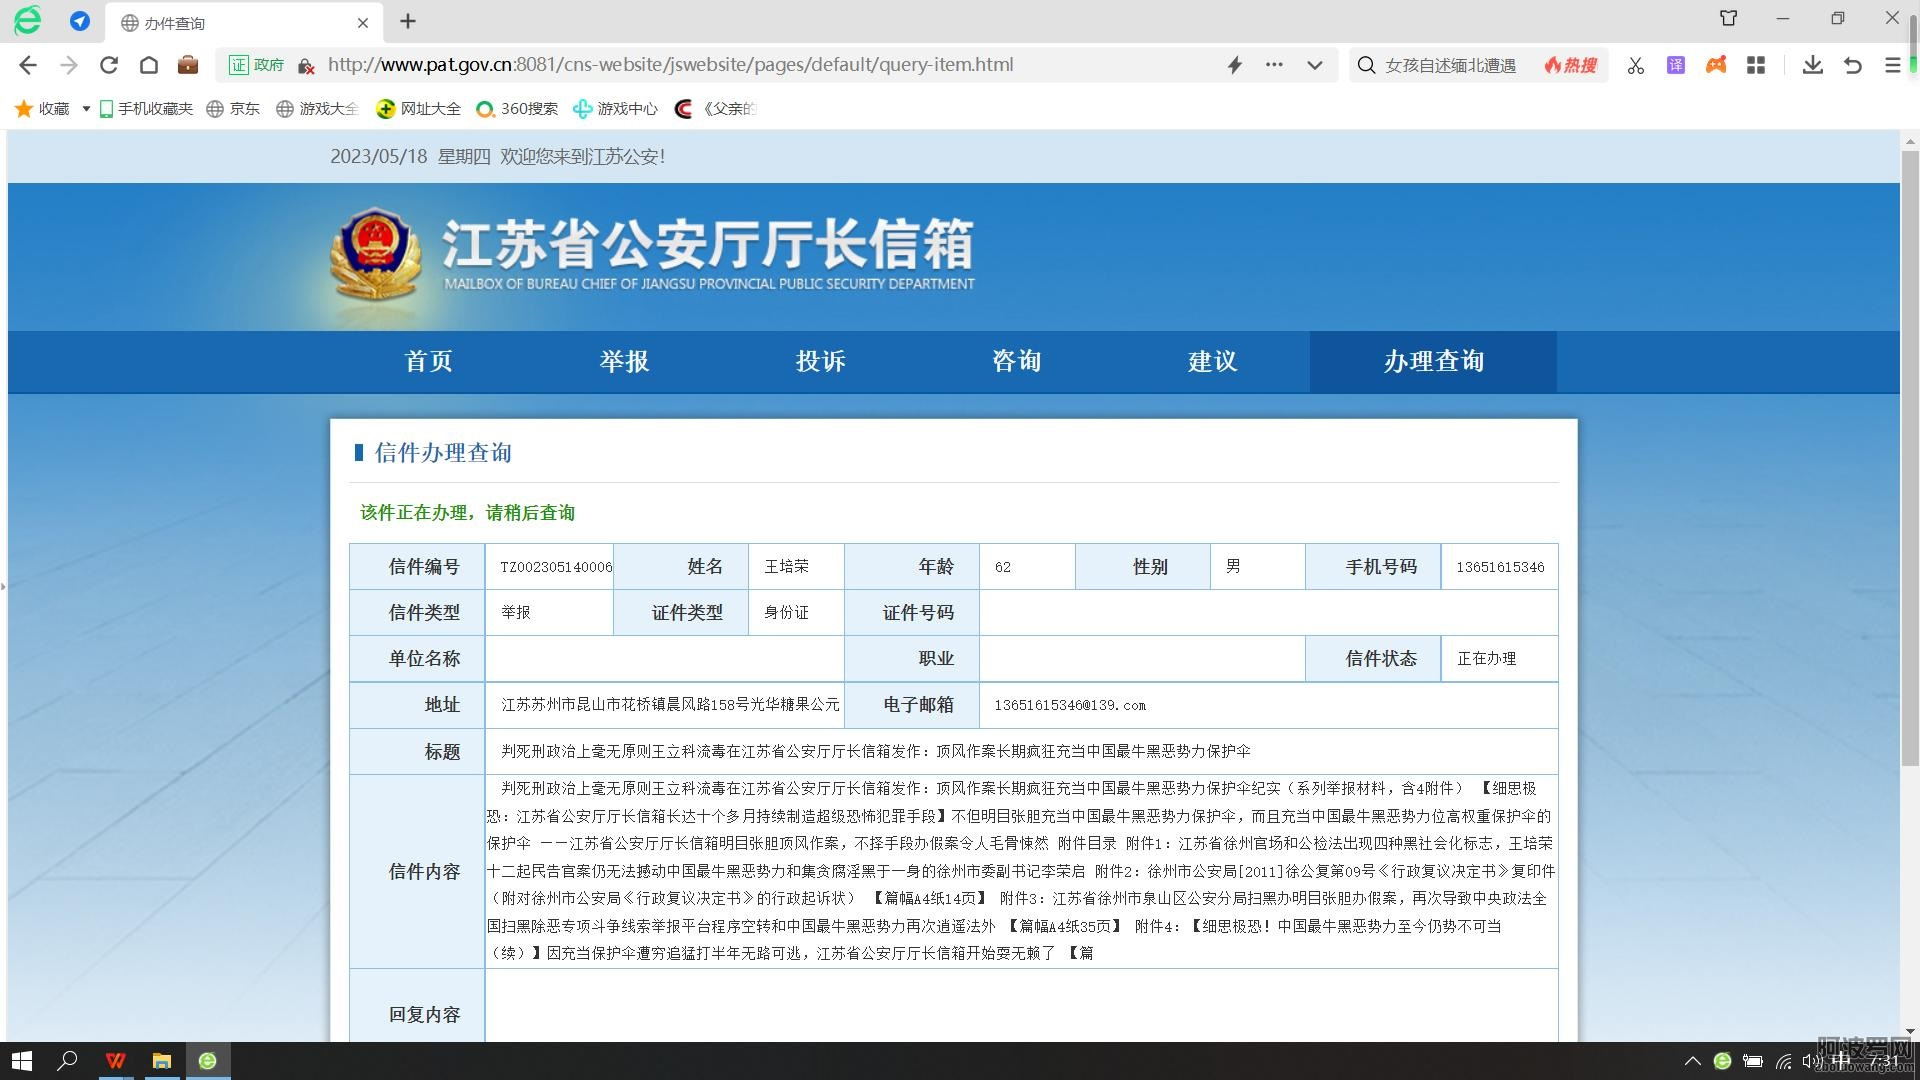The image size is (1920, 1080).
Task: Click the 360 browser logo icon
Action: pyautogui.click(x=27, y=21)
